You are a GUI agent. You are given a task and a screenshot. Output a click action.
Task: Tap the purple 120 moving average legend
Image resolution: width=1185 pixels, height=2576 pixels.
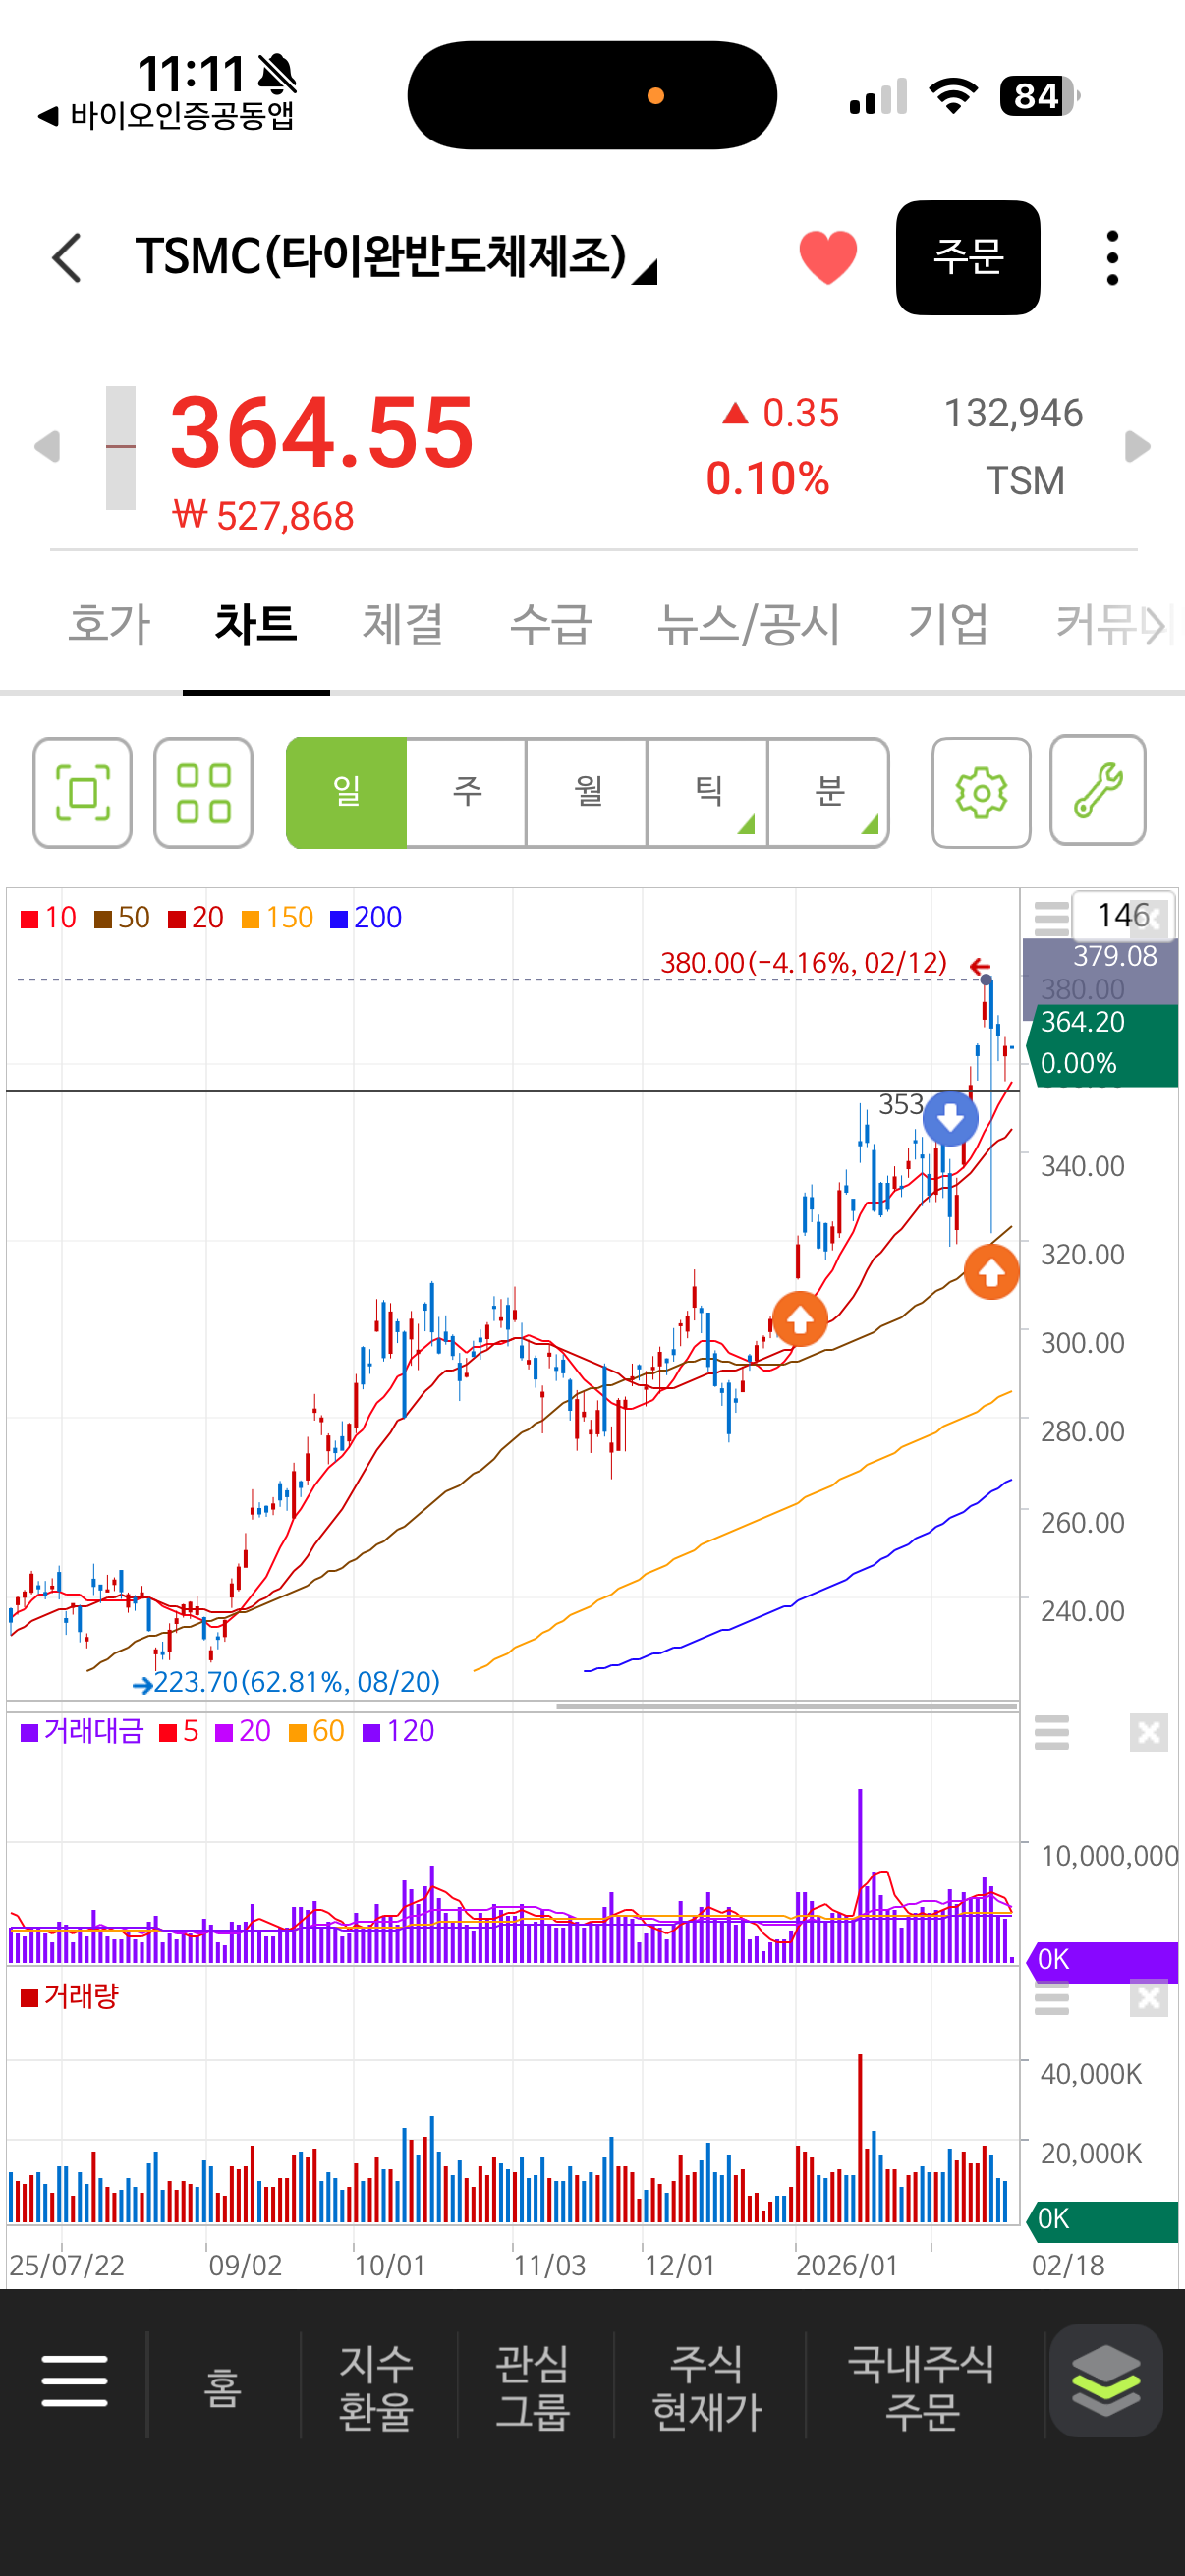point(398,1731)
